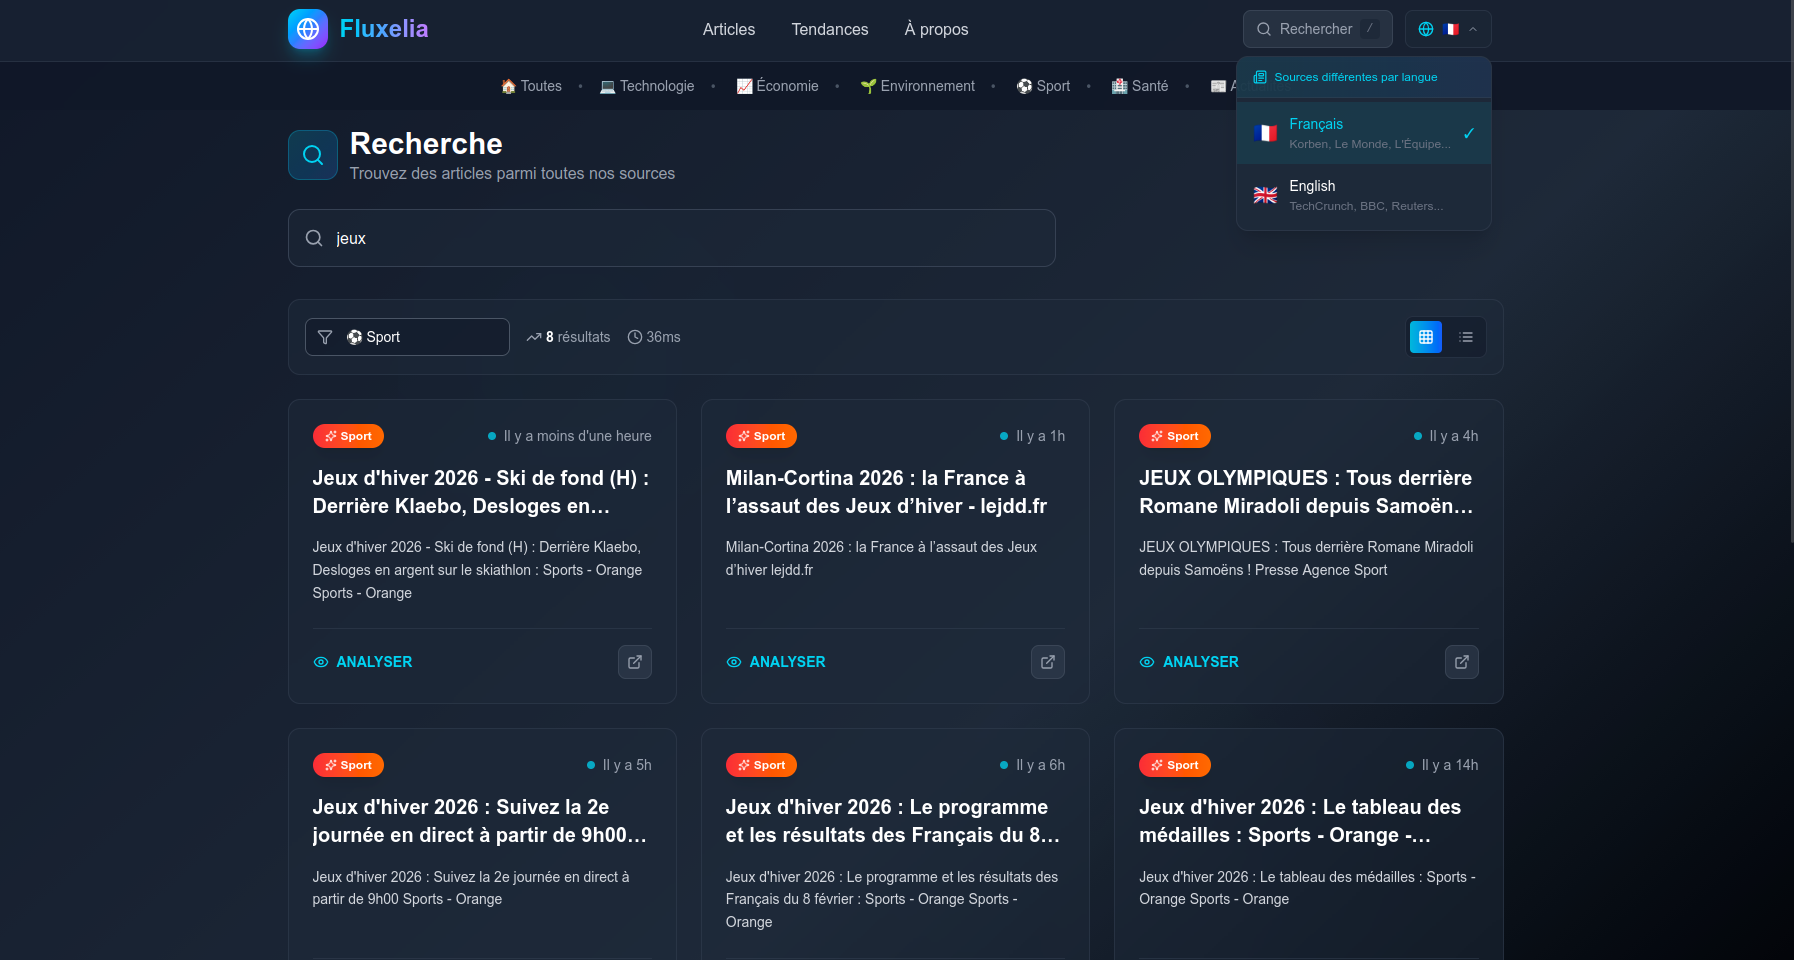Screen dimensions: 1794x960
Task: Select Français language option
Action: point(1364,133)
